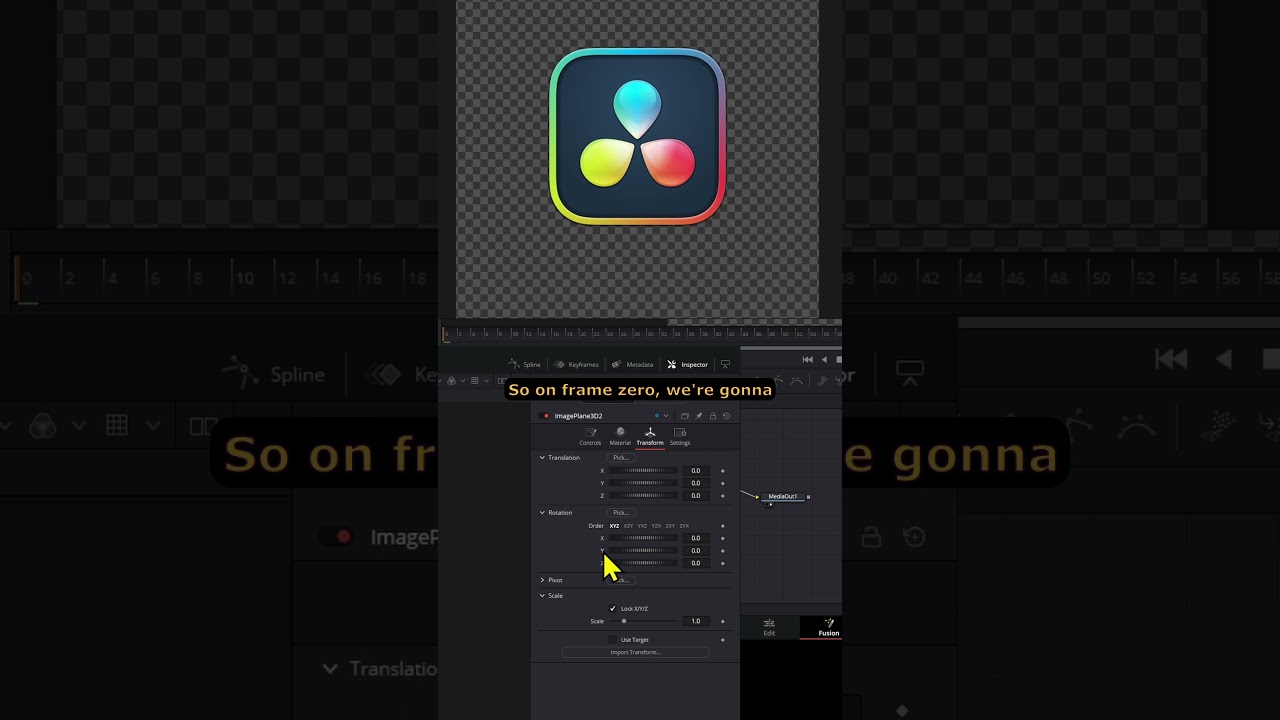Viewport: 1280px width, 720px height.
Task: Collapse the Scale section
Action: coord(542,596)
